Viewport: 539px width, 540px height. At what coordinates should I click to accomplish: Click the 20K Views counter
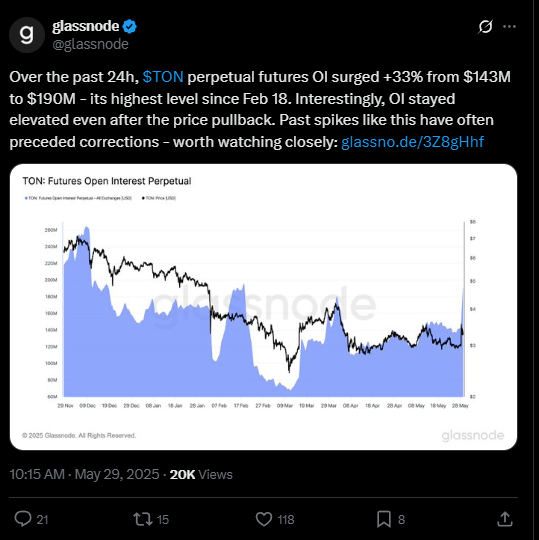pos(201,474)
